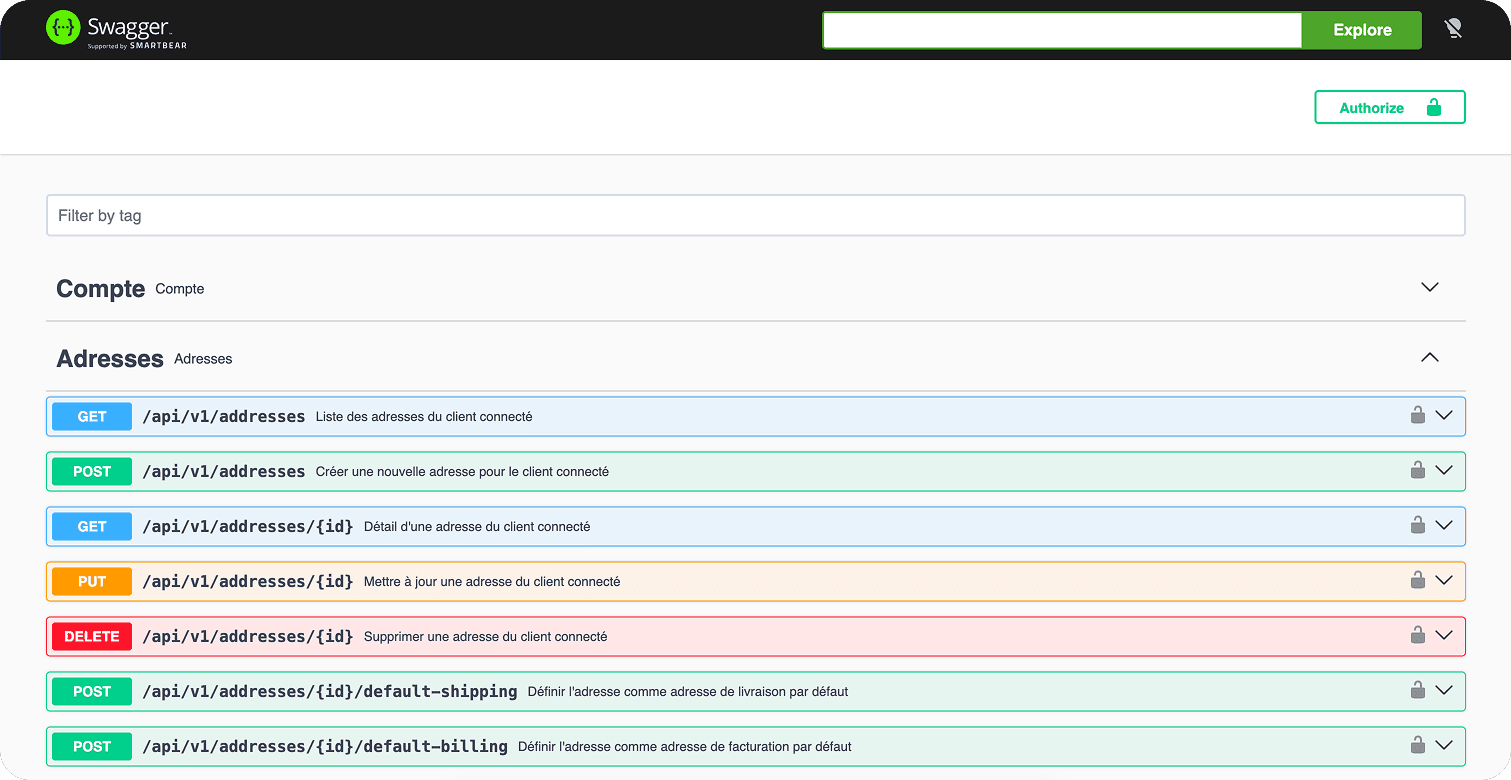
Task: Open the Authorize dialog
Action: (x=1372, y=107)
